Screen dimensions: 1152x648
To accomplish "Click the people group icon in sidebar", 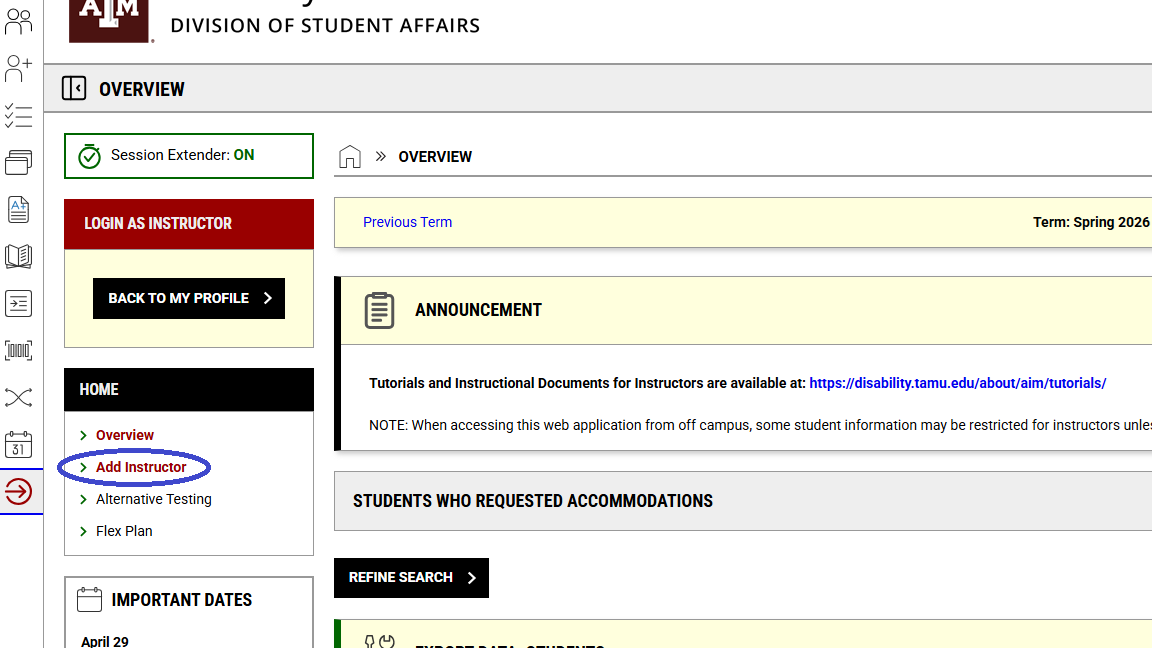I will coord(19,21).
